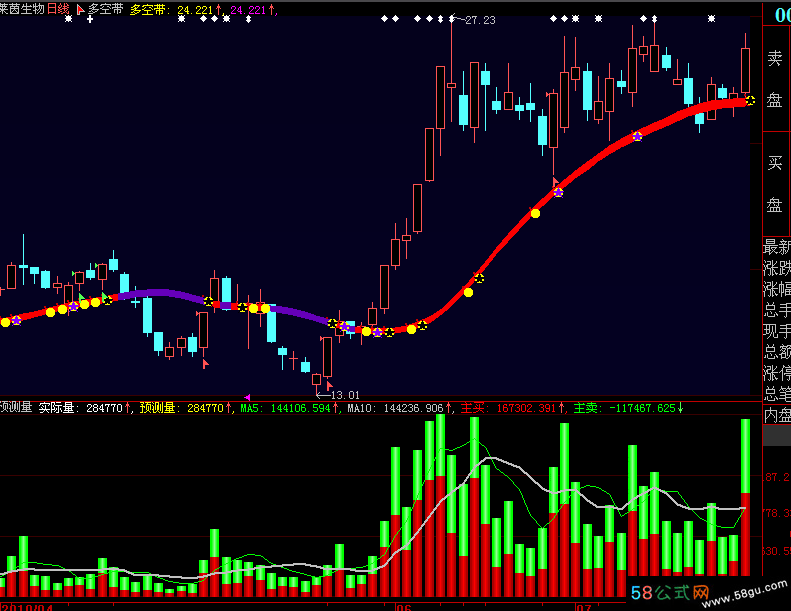Click the red arrow under the April low candle
Image resolution: width=791 pixels, height=611 pixels.
coord(205,364)
